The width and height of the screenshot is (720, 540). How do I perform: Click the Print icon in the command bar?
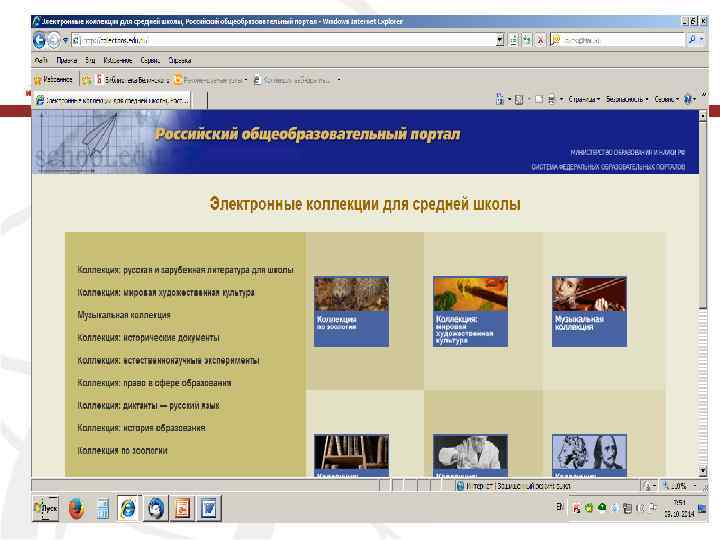(x=551, y=99)
